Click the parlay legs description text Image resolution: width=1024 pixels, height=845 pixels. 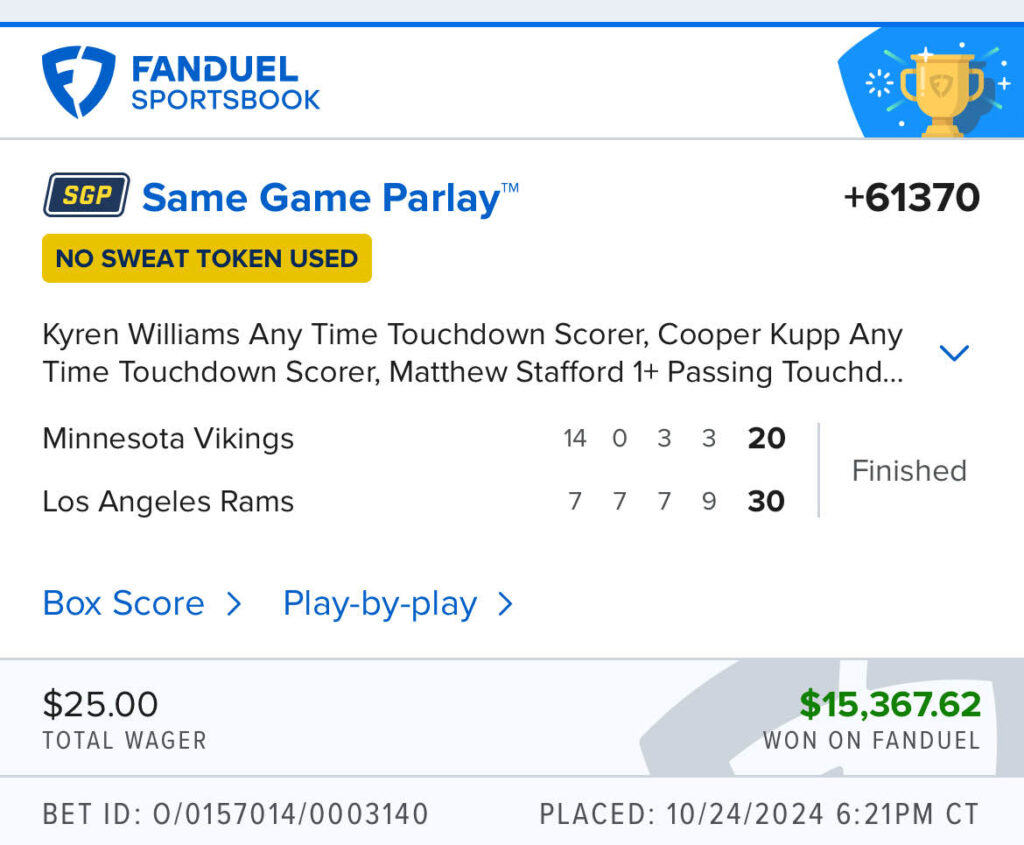[x=472, y=353]
